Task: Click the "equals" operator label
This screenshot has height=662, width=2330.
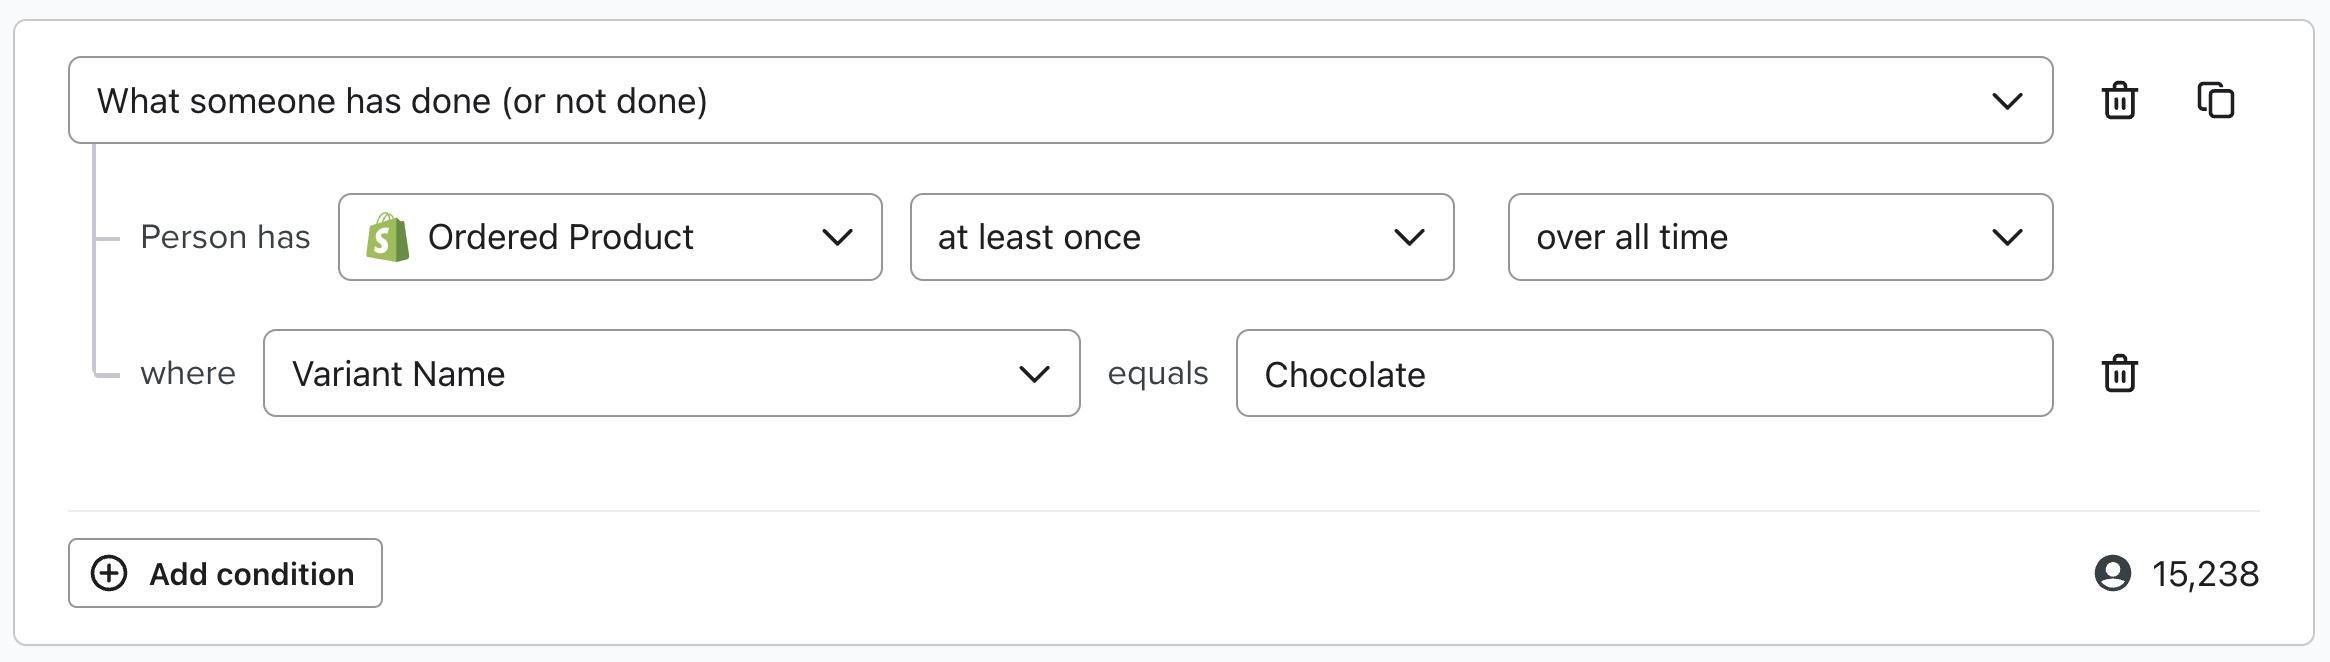Action: tap(1158, 374)
